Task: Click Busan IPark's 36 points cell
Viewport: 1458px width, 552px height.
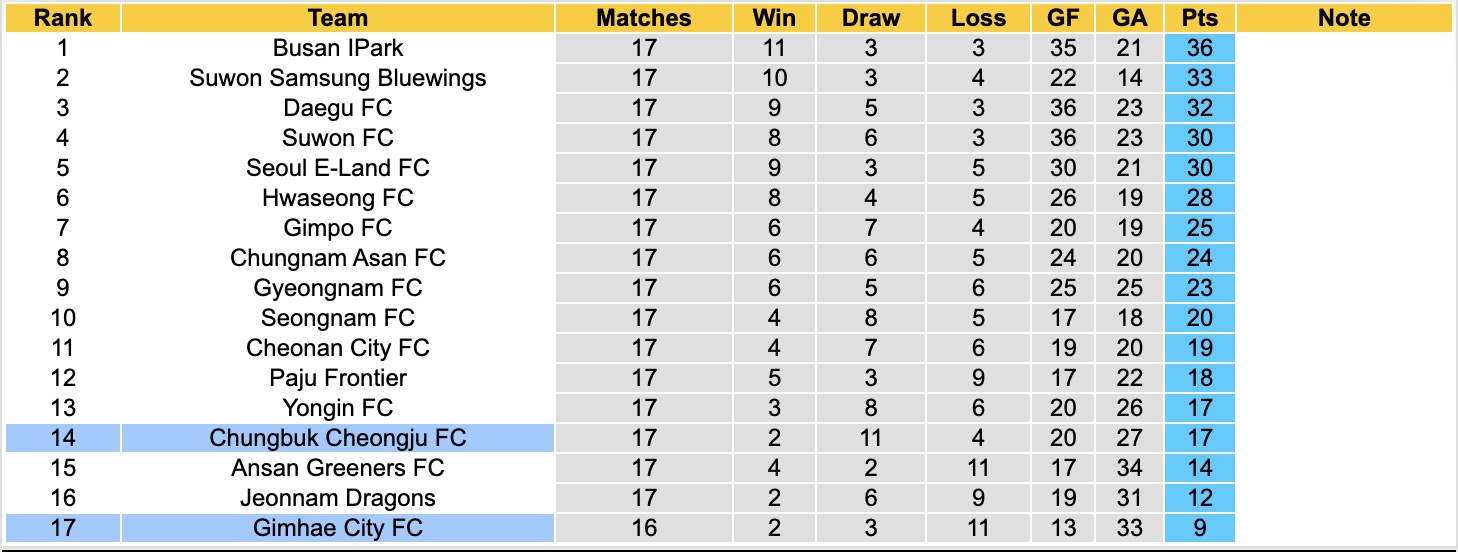Action: [1199, 48]
